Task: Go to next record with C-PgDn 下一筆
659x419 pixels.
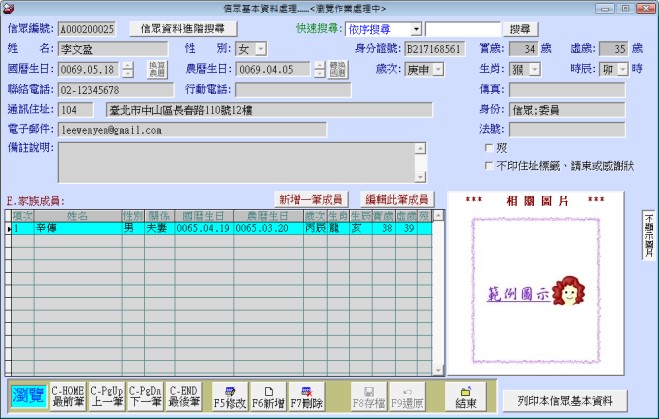Action: [145, 396]
